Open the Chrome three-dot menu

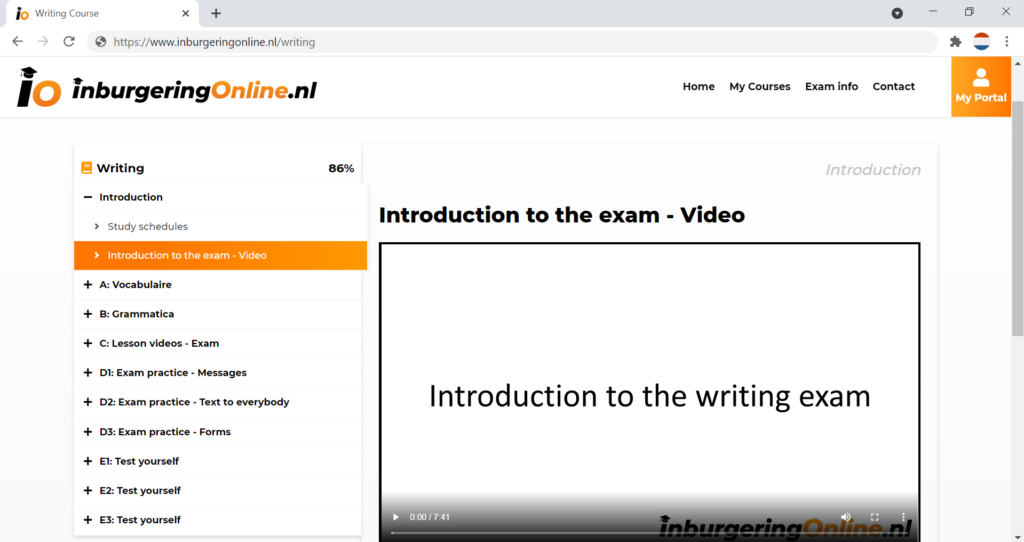1007,41
